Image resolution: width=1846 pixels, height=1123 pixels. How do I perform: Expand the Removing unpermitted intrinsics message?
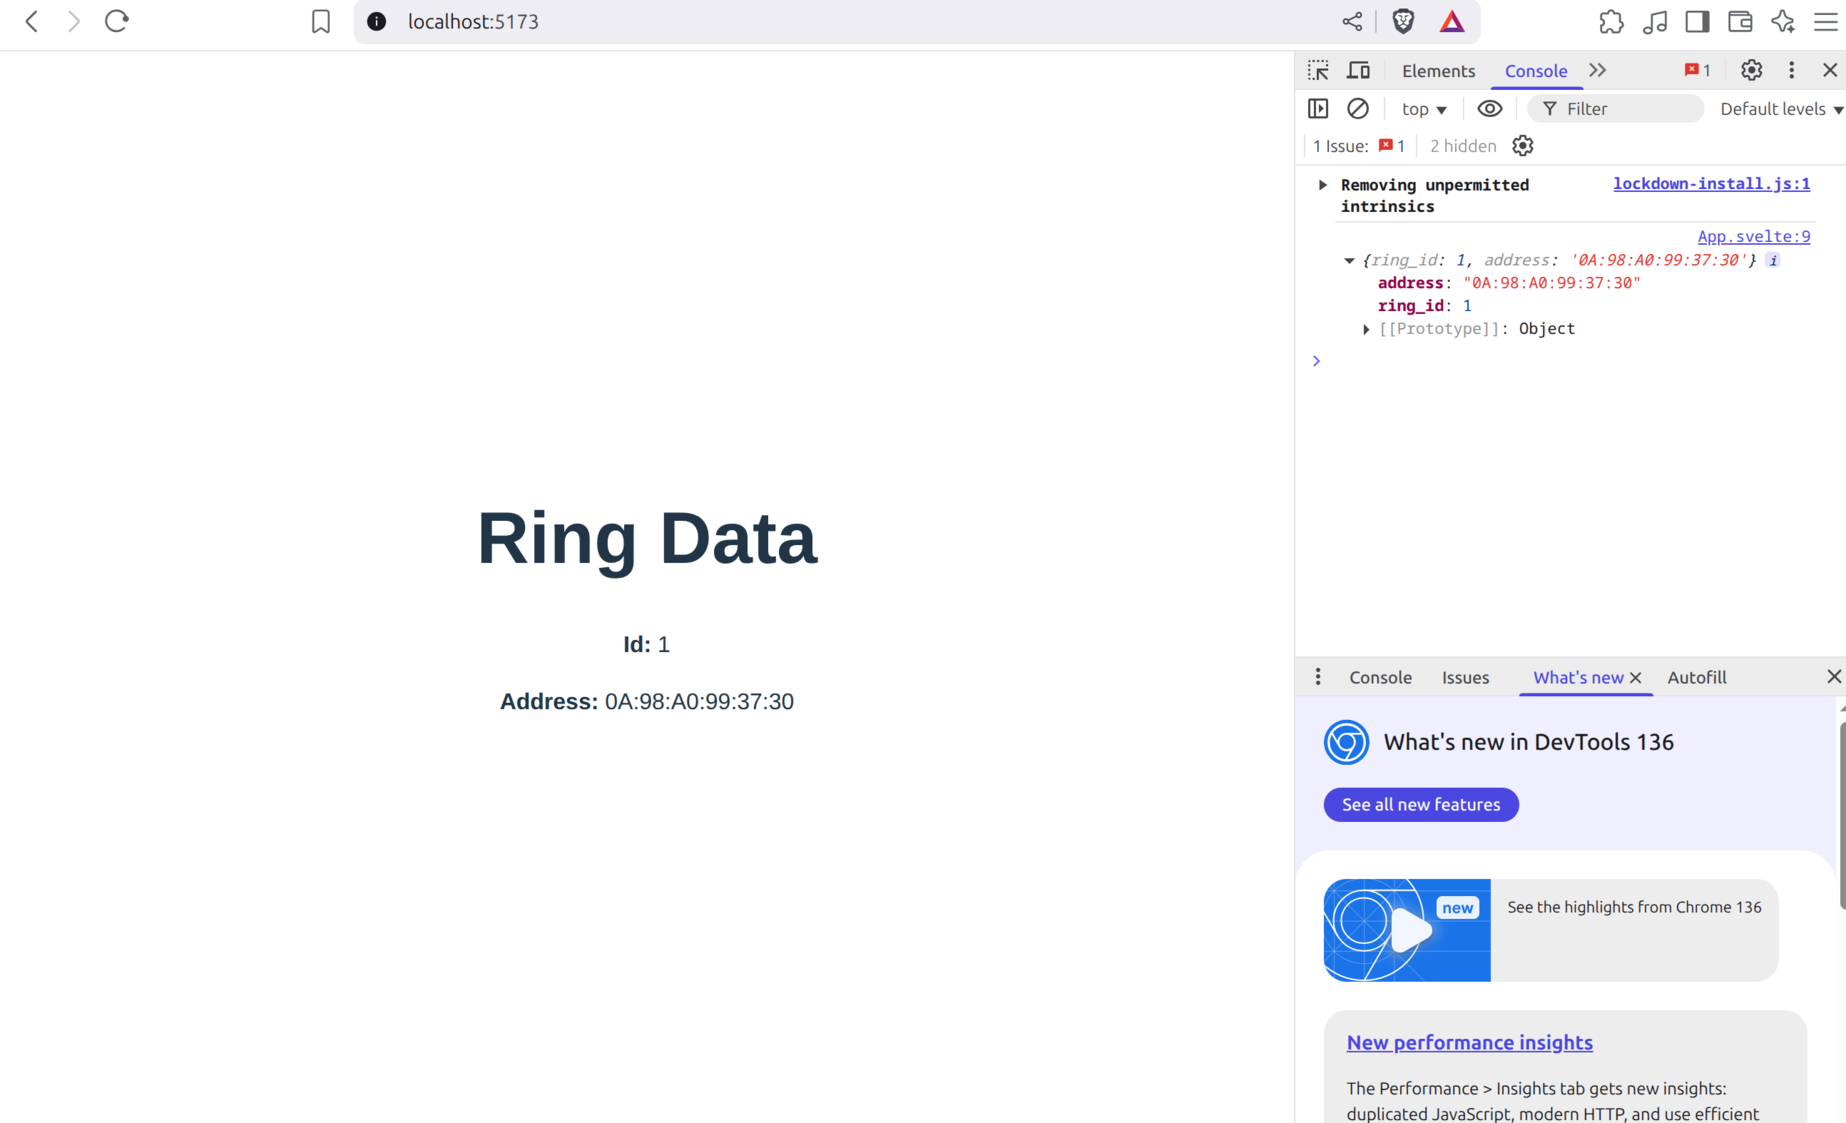click(x=1322, y=185)
